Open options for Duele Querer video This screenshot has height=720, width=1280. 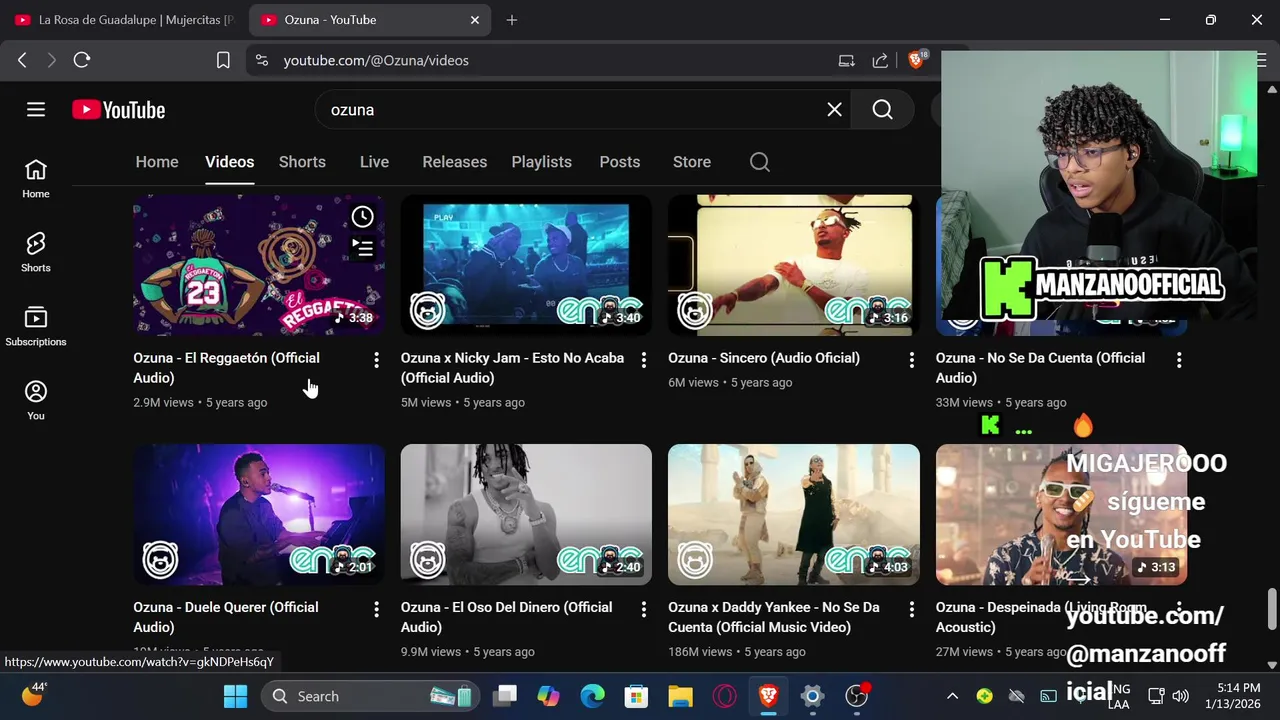click(376, 609)
